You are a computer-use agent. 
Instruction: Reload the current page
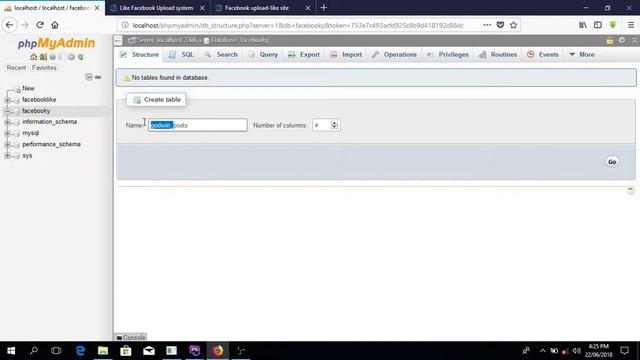[x=40, y=25]
